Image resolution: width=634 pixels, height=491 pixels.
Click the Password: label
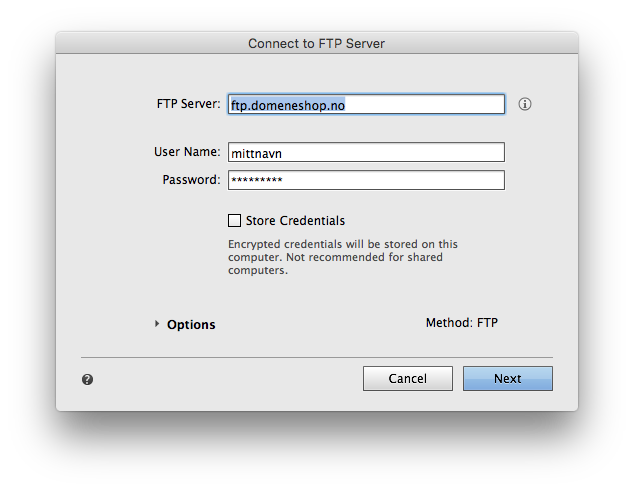pyautogui.click(x=191, y=180)
